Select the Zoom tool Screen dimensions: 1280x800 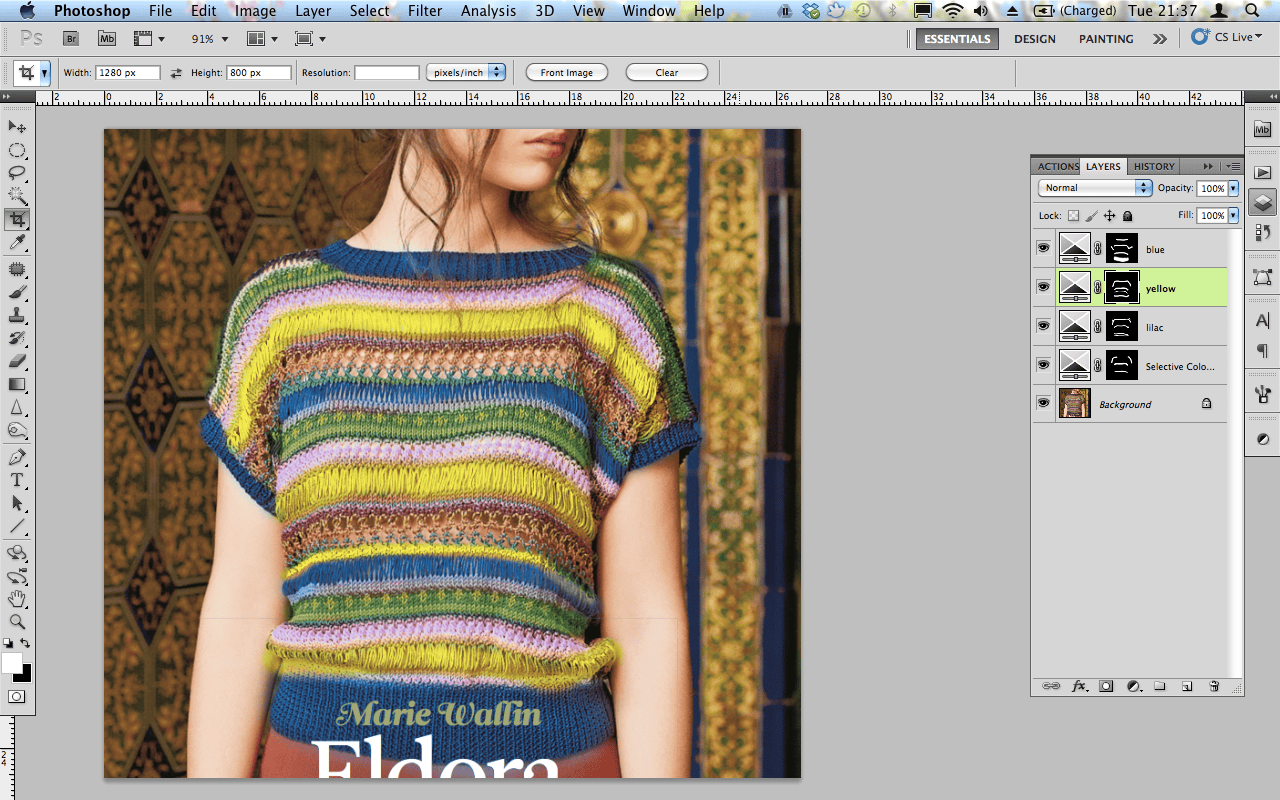click(x=17, y=623)
